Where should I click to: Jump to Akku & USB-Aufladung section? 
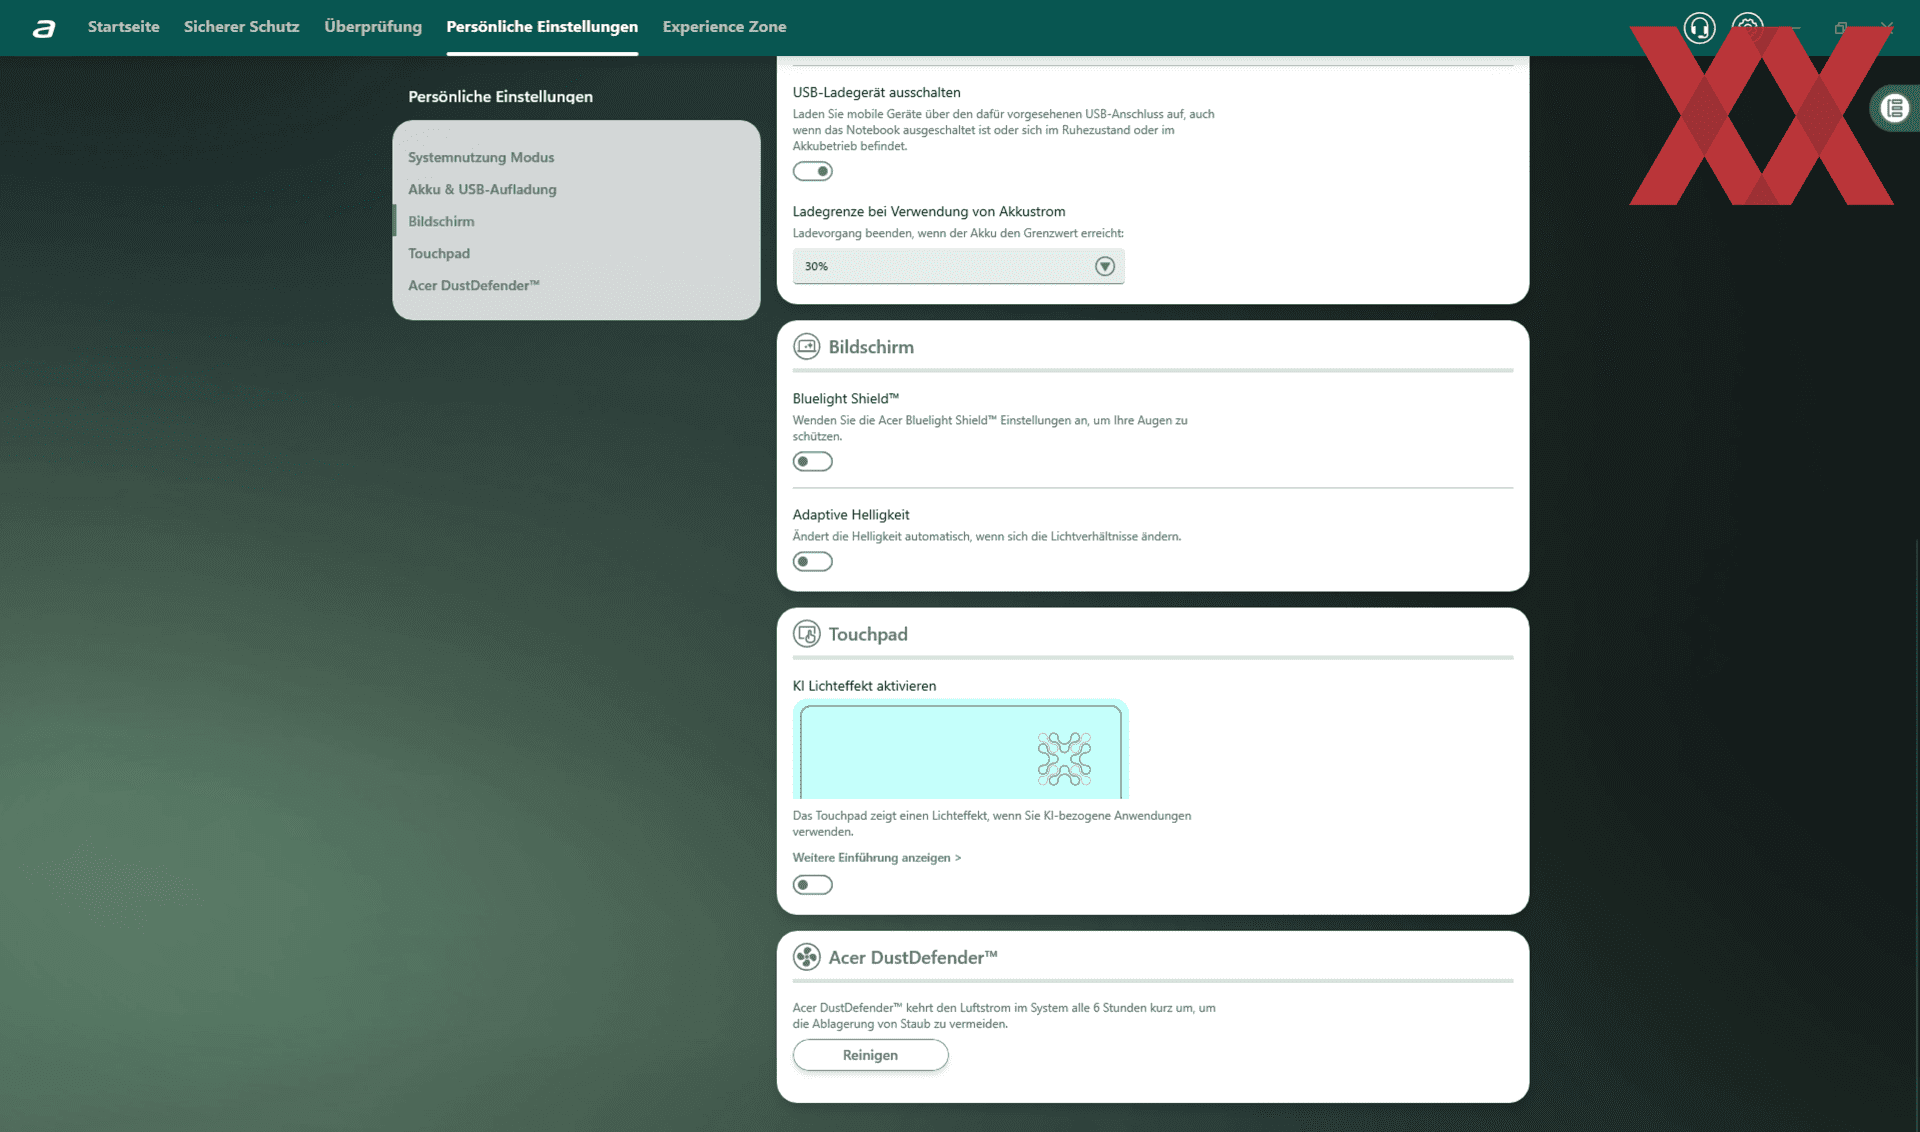482,189
